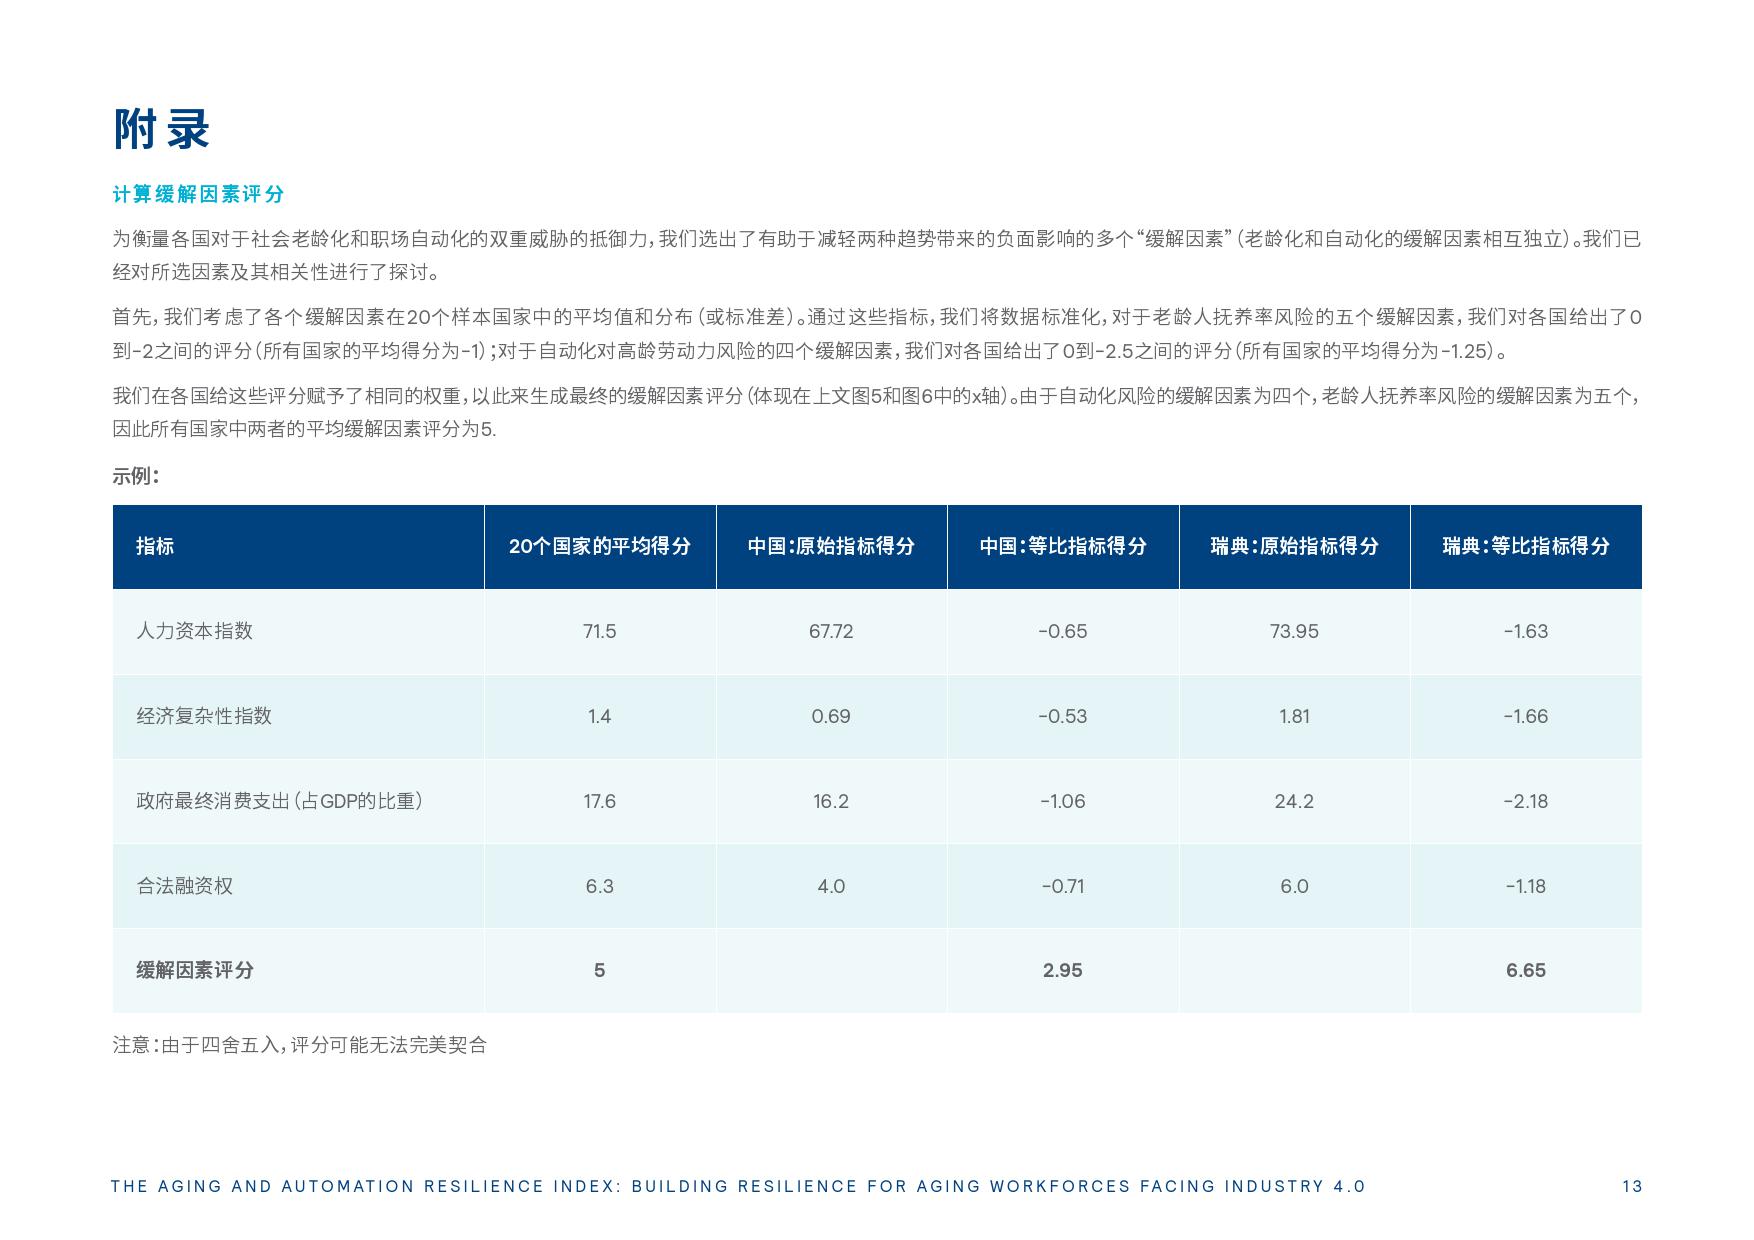Select the 经济复杂性指数 row label
Viewport: 1754px width, 1240px height.
(x=204, y=716)
